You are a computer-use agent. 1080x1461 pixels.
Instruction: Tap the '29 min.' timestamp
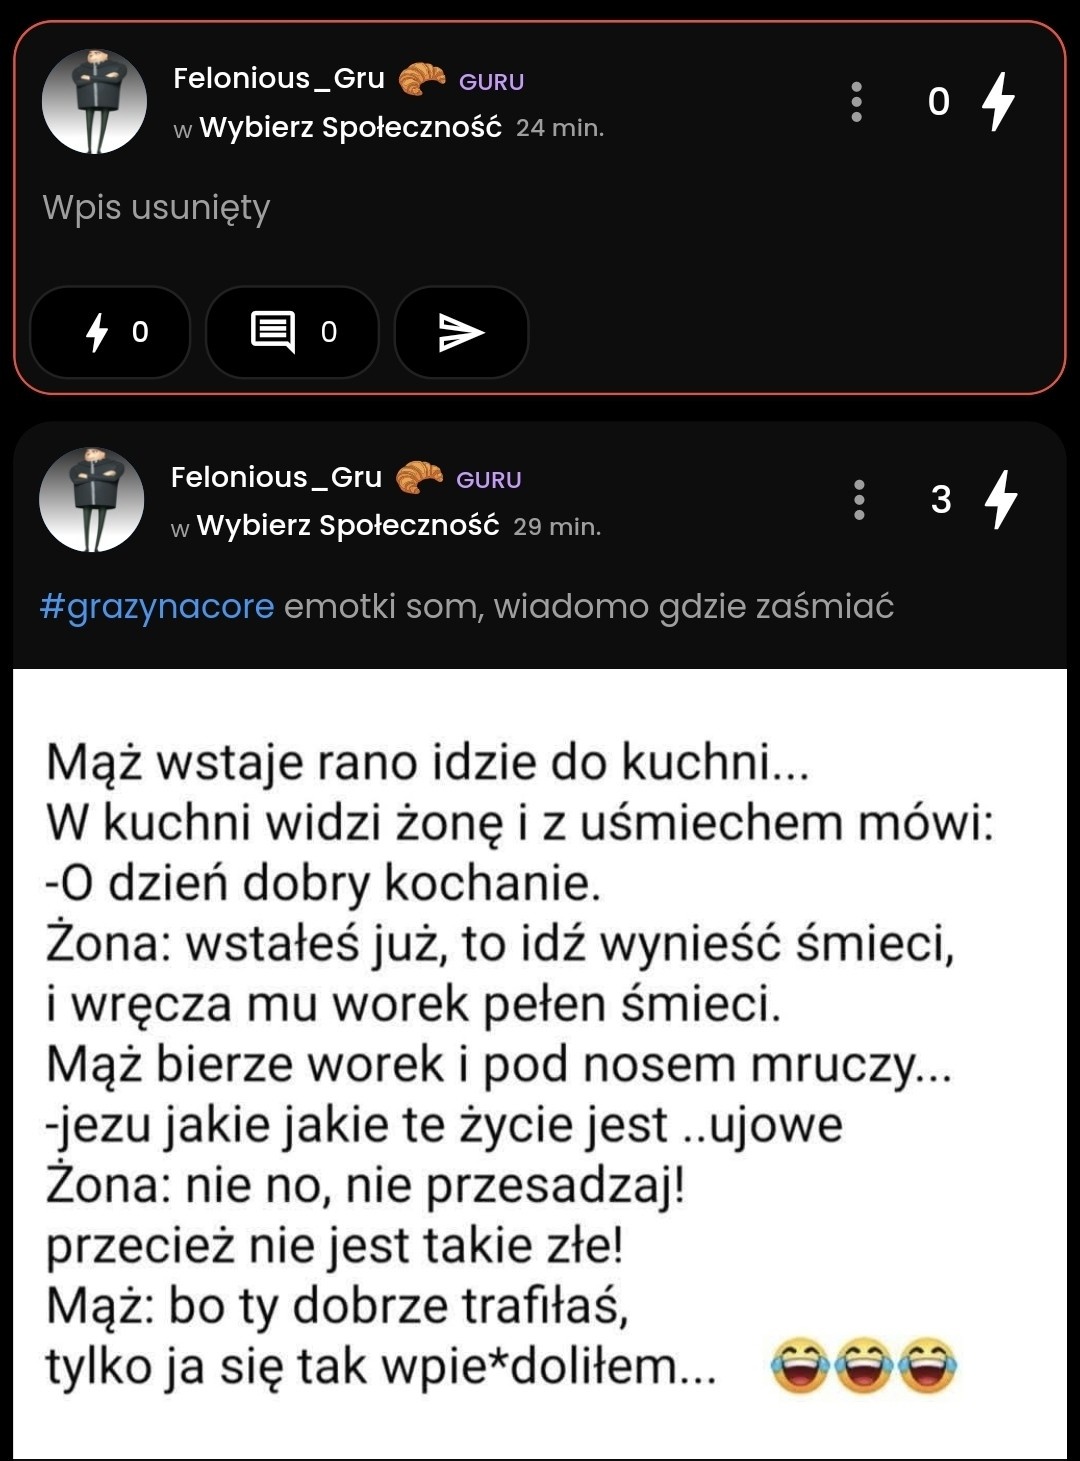tap(557, 527)
